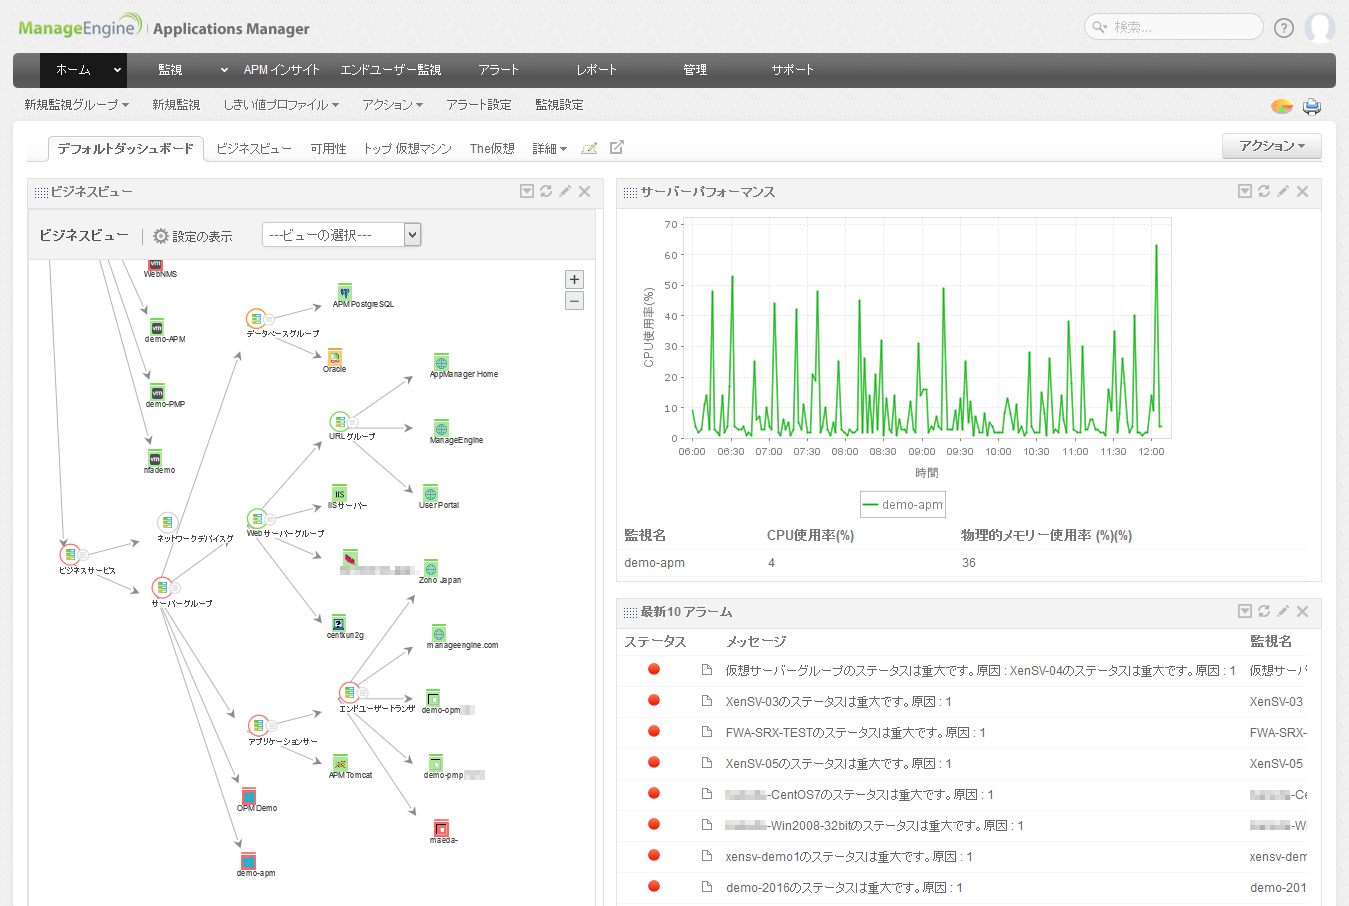Open the 管理 menu
The image size is (1349, 906).
click(695, 70)
